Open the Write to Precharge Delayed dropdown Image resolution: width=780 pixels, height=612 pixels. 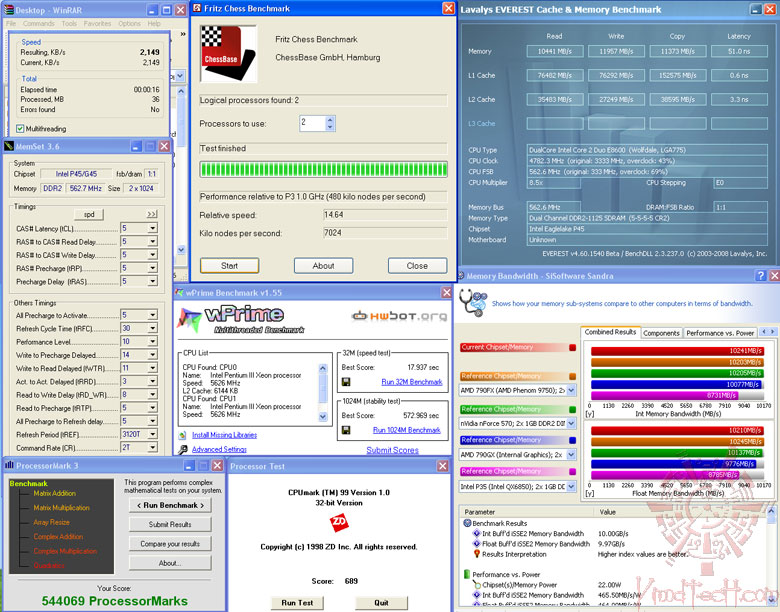[152, 355]
